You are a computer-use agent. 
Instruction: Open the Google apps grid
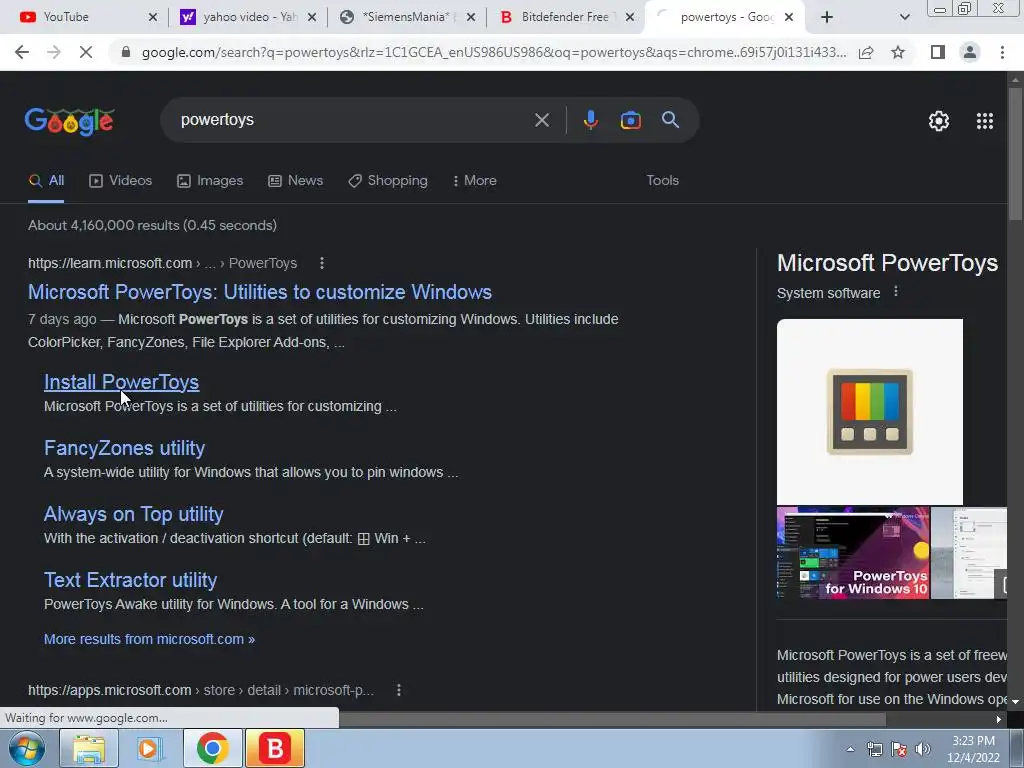pos(984,121)
